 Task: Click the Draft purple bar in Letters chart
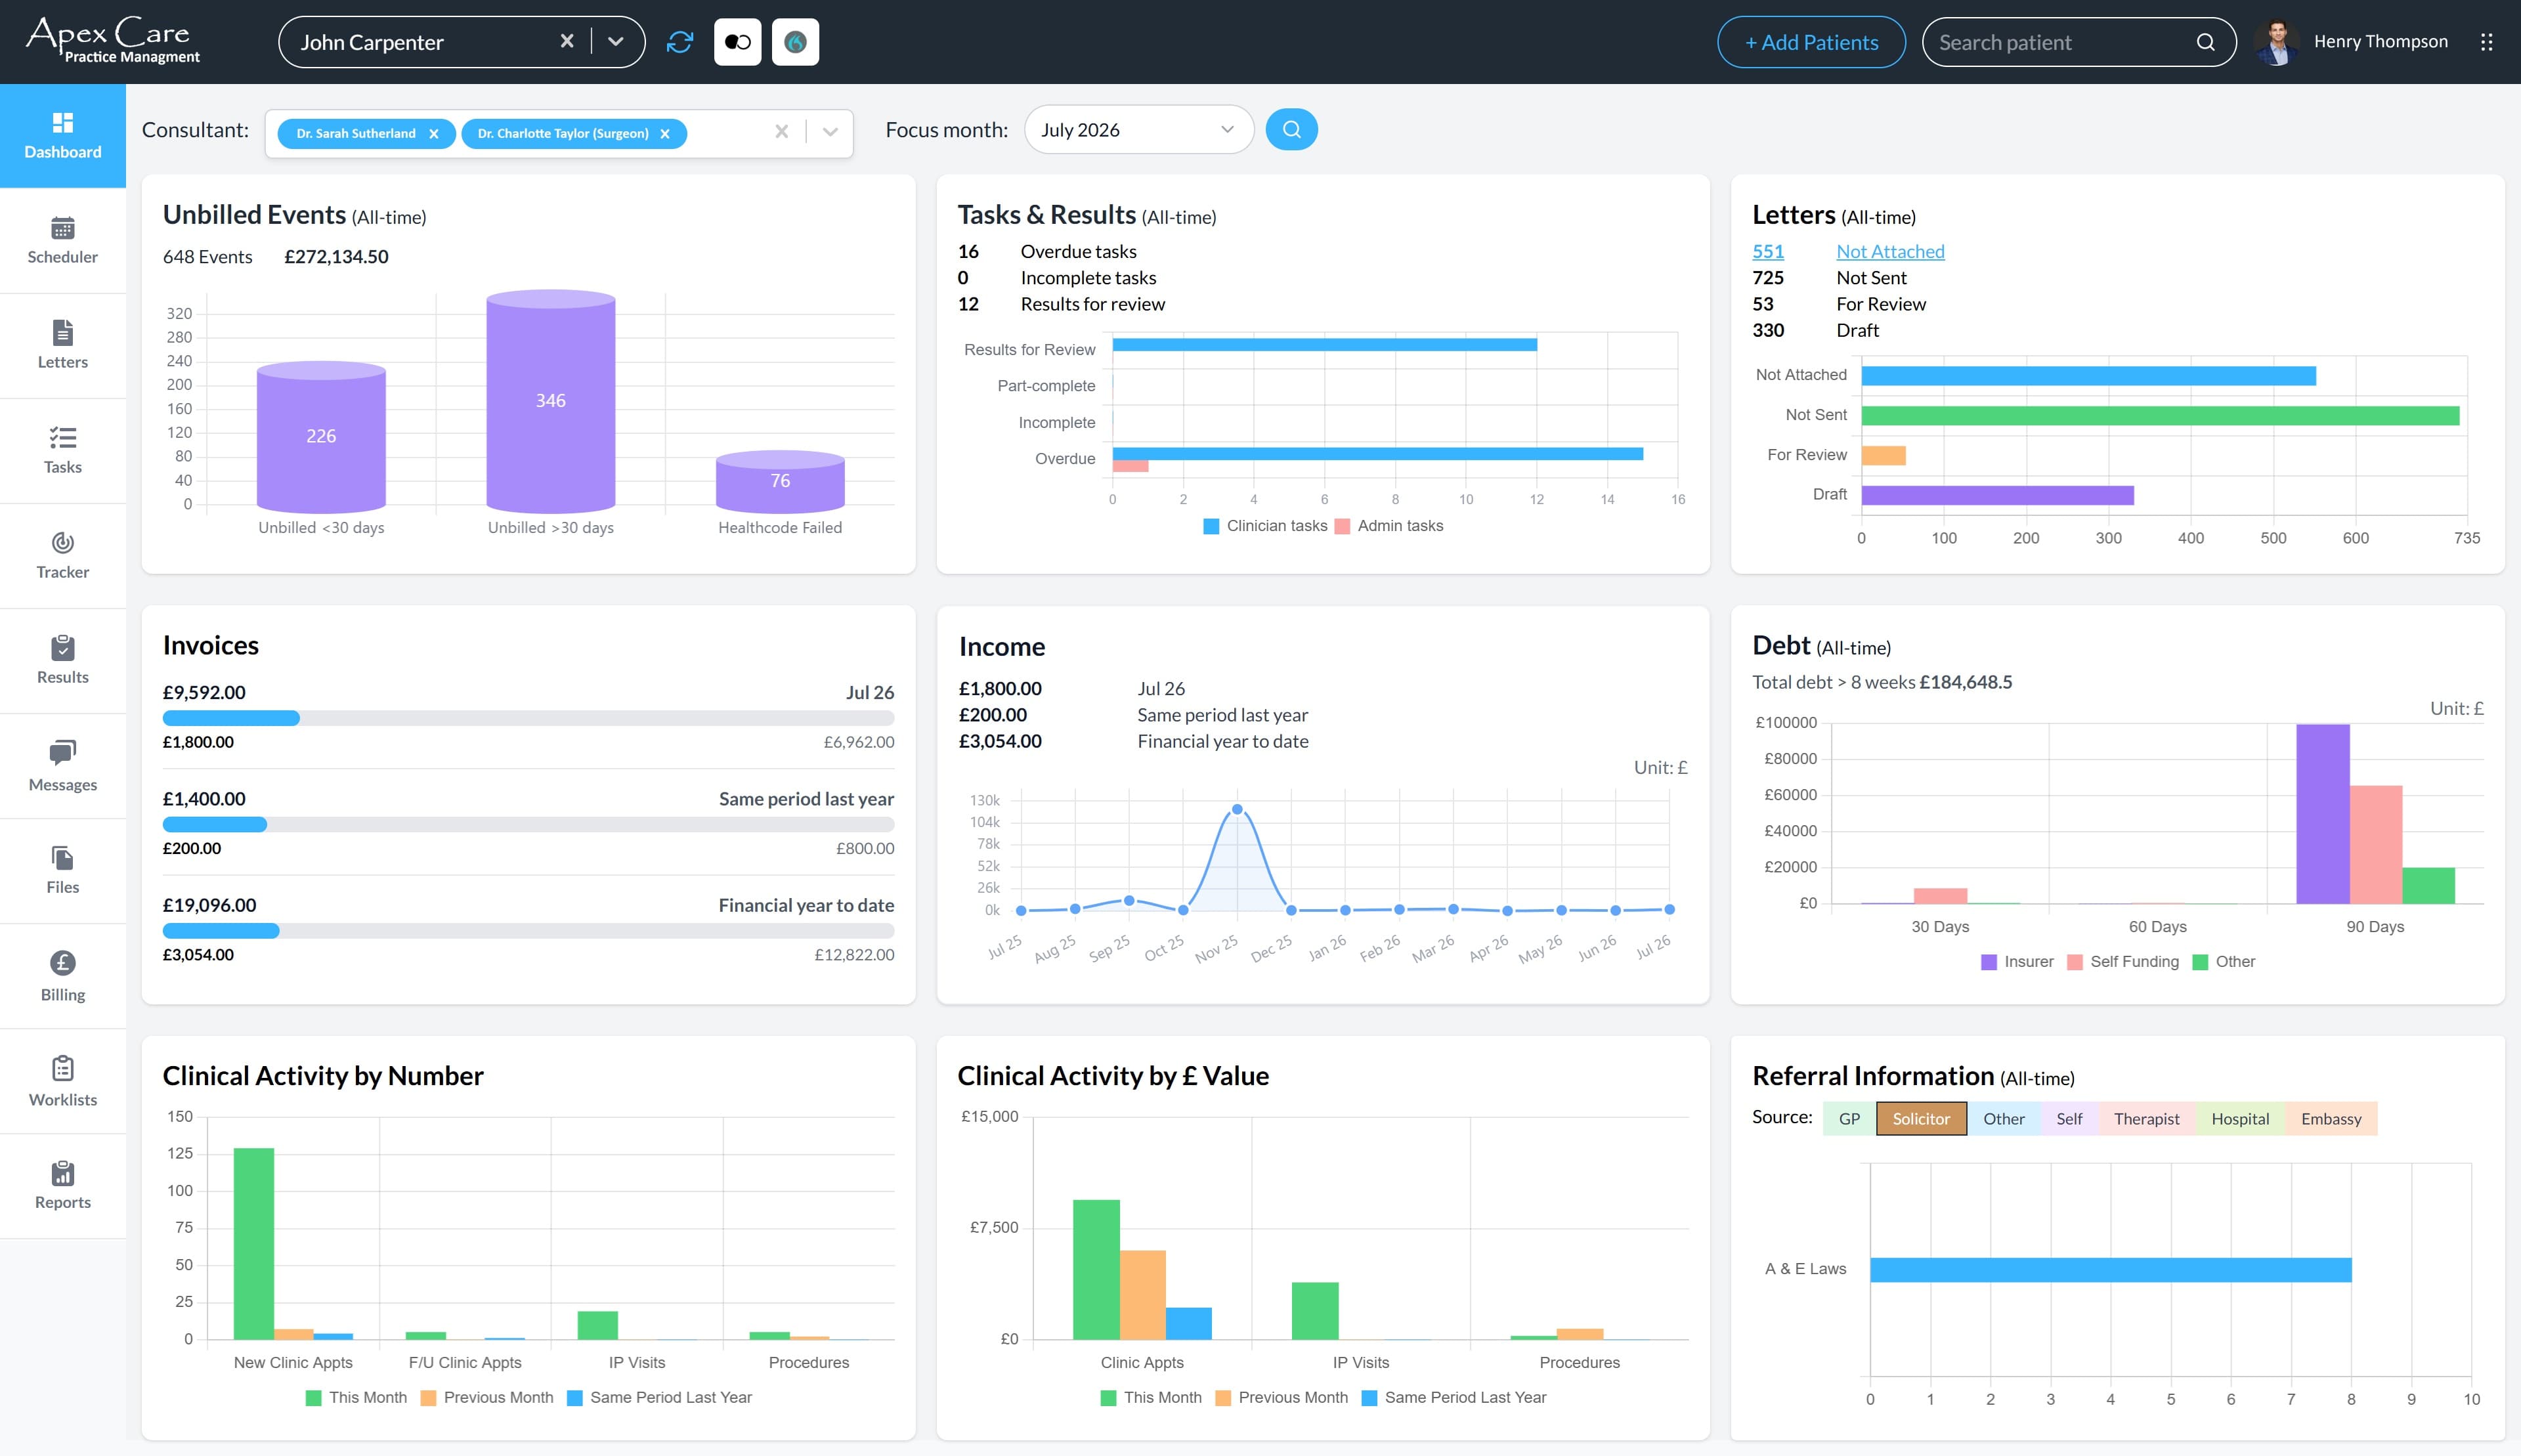pos(1997,495)
